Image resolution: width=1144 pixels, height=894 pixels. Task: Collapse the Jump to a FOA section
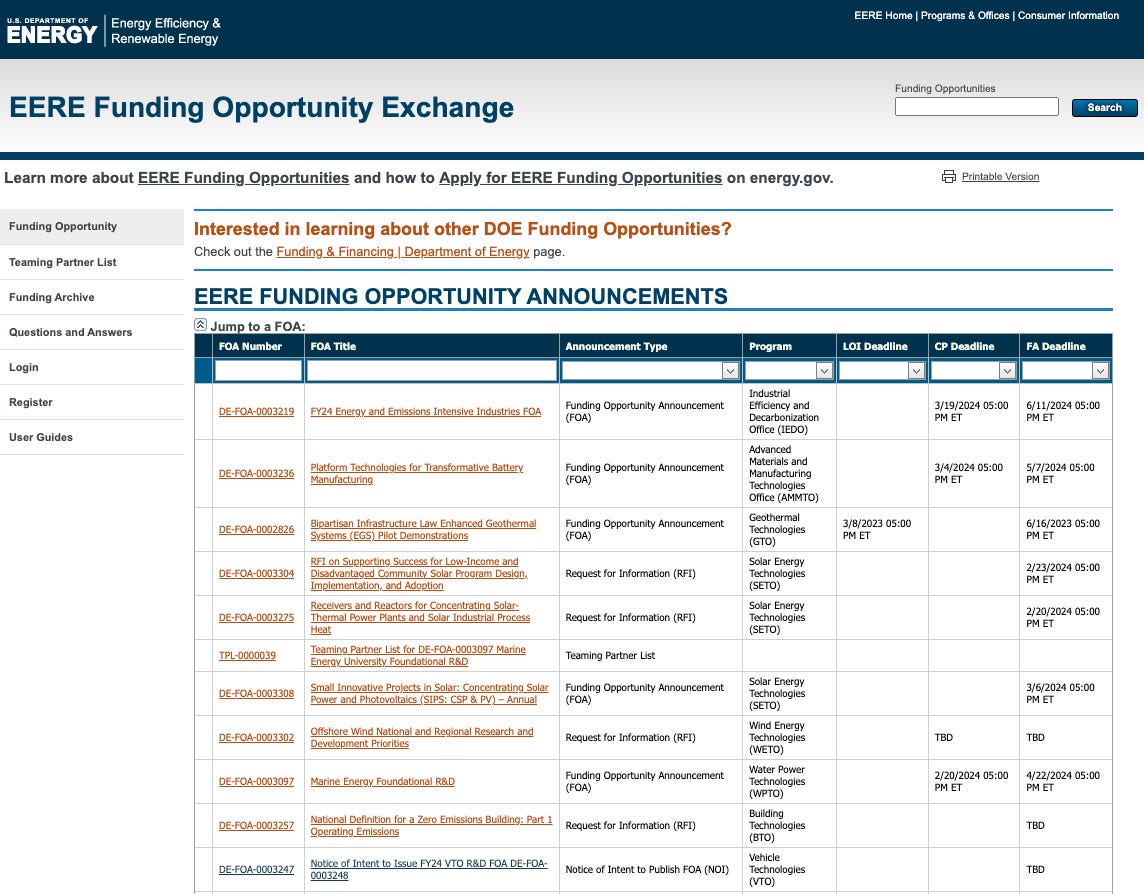(x=201, y=325)
